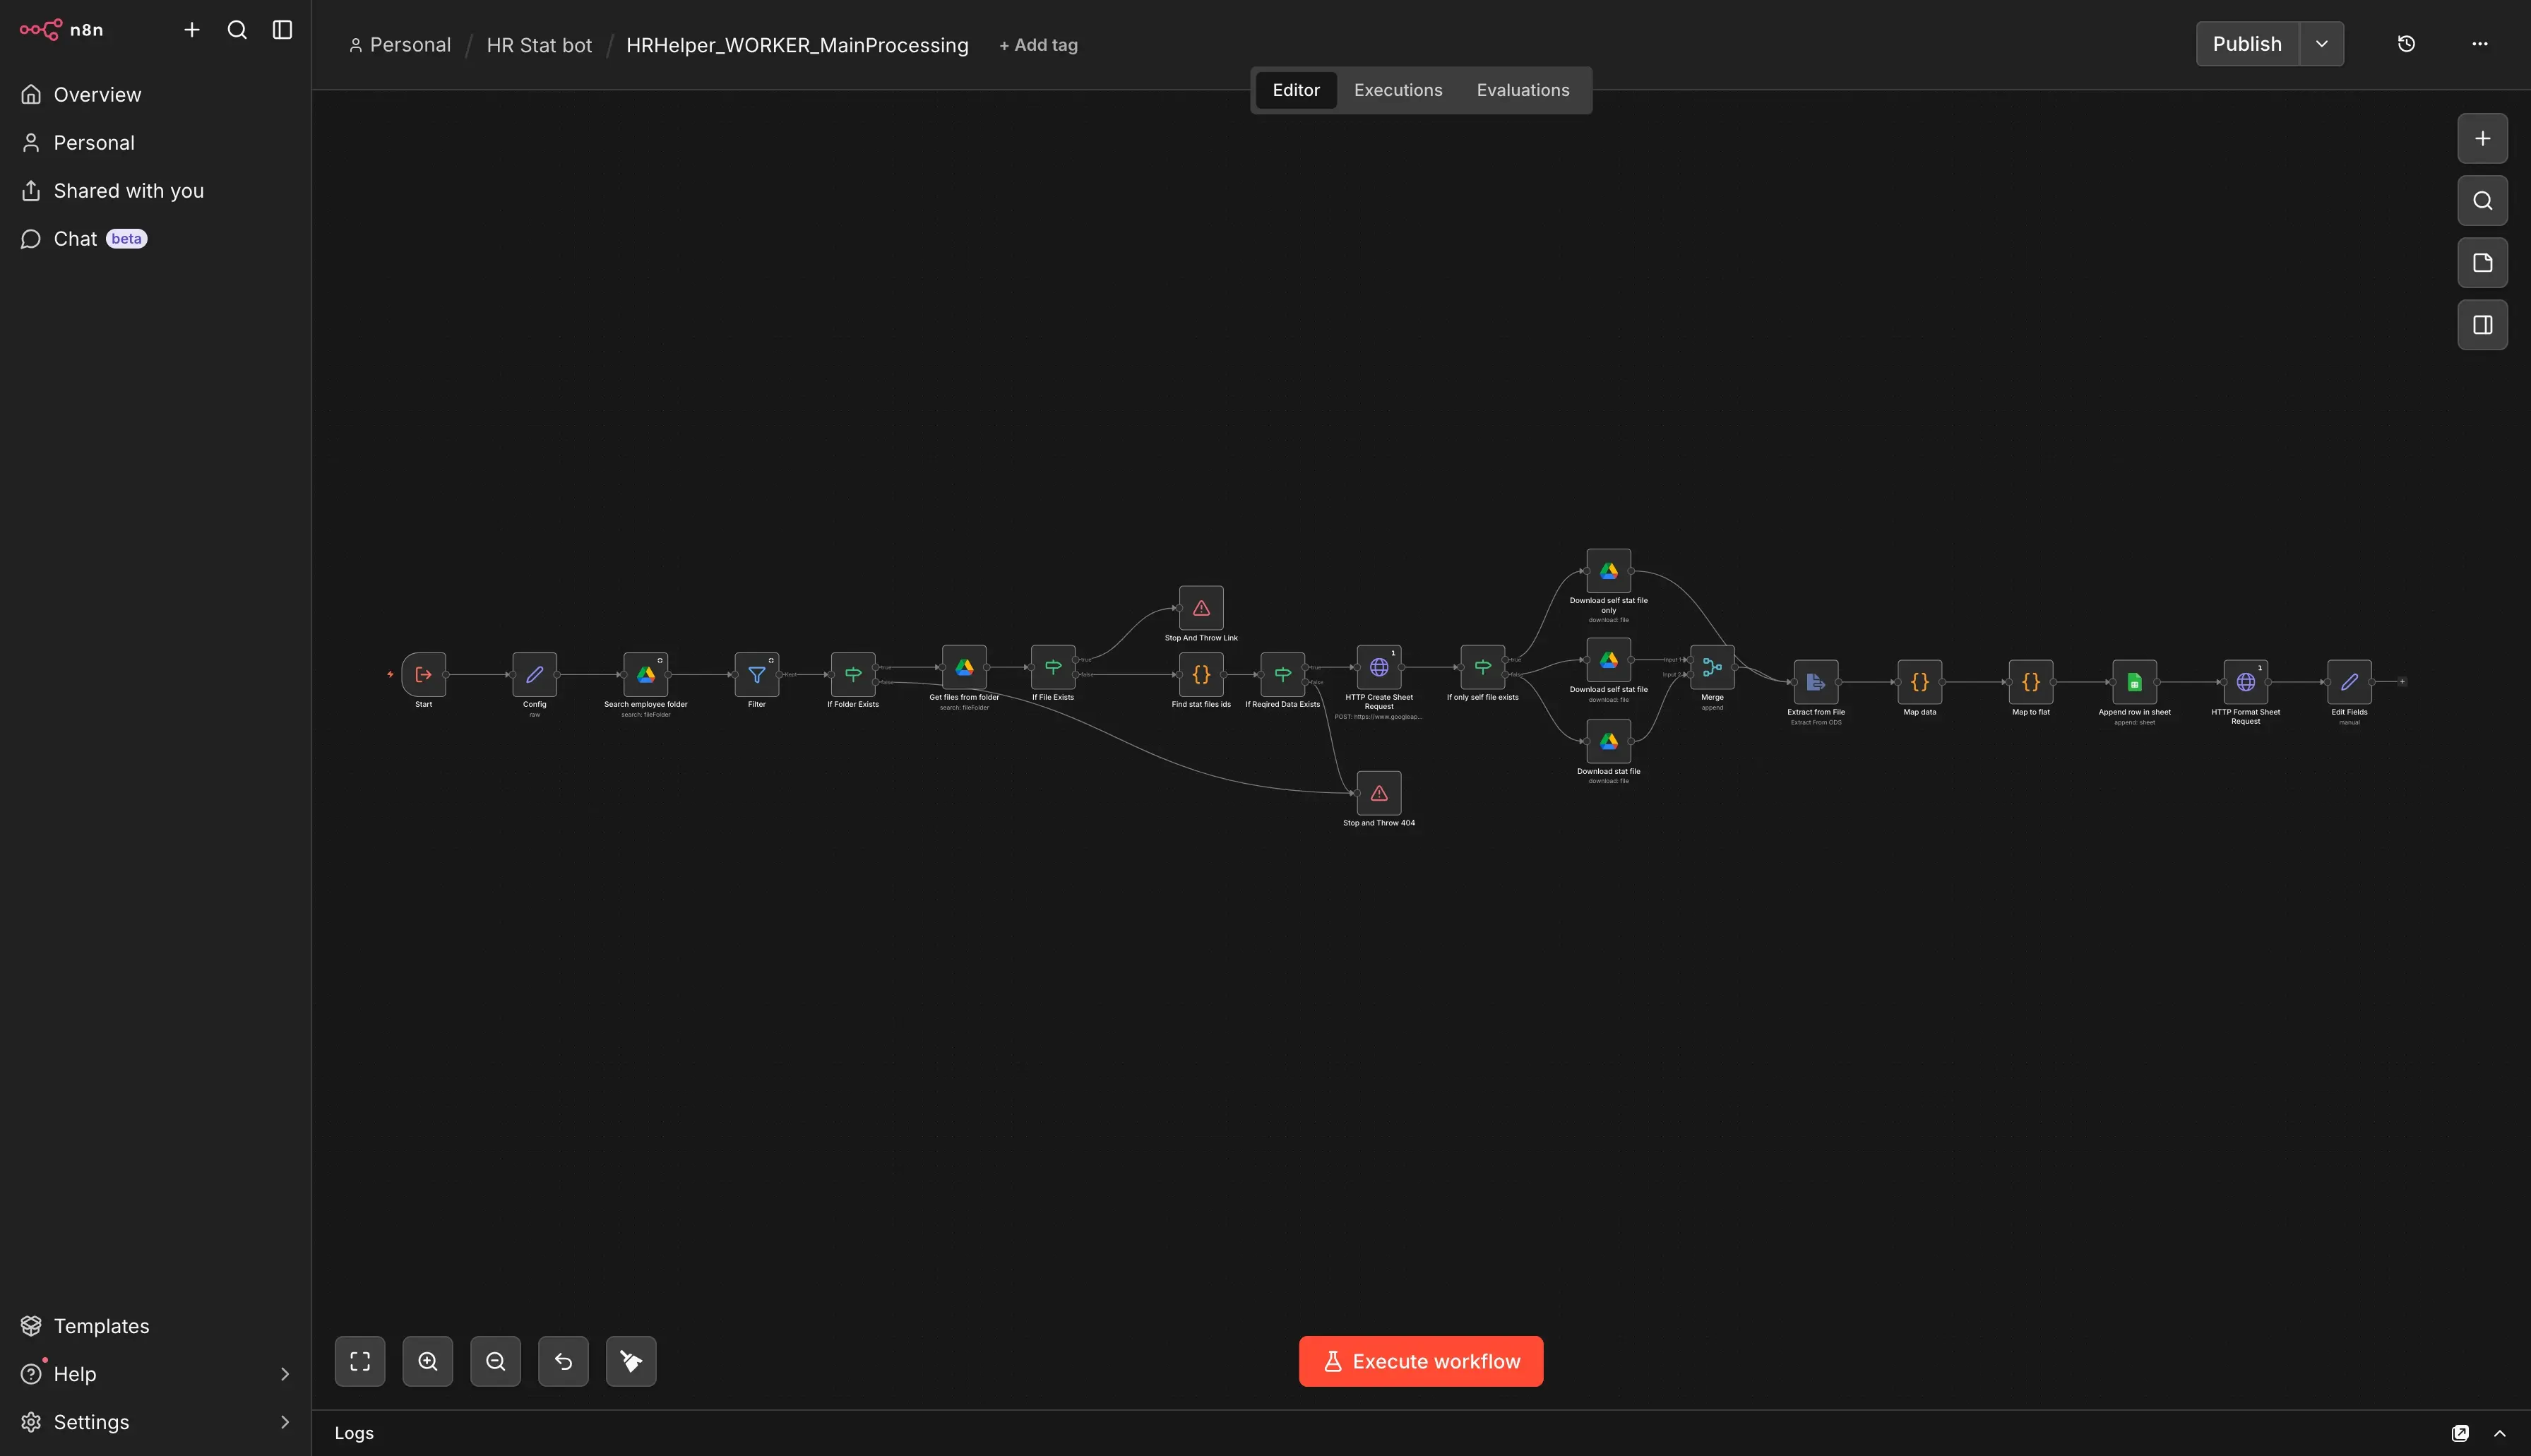Click the Publish button
The image size is (2531, 1456).
pos(2247,44)
